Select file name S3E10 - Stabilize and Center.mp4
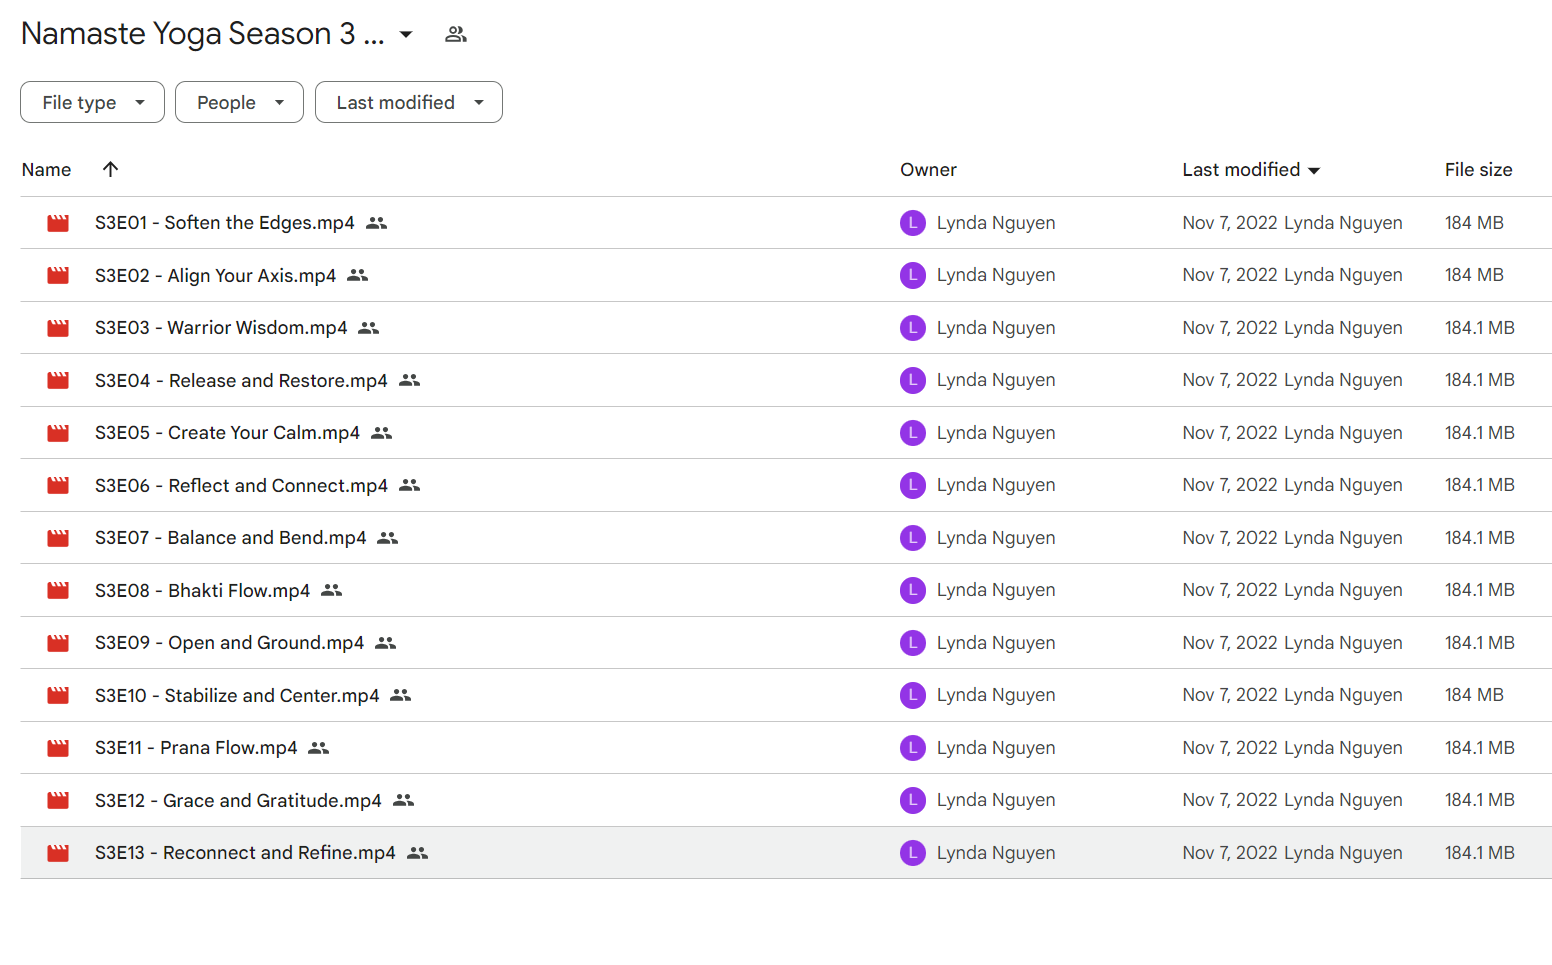This screenshot has height=965, width=1552. pyautogui.click(x=237, y=695)
